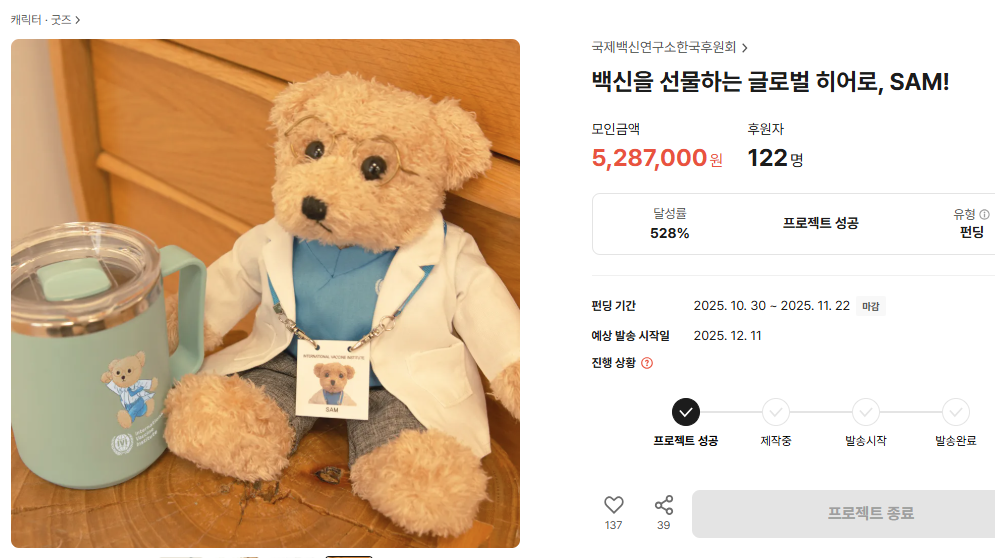
Task: Click the 발송시작 step circle
Action: 866,413
